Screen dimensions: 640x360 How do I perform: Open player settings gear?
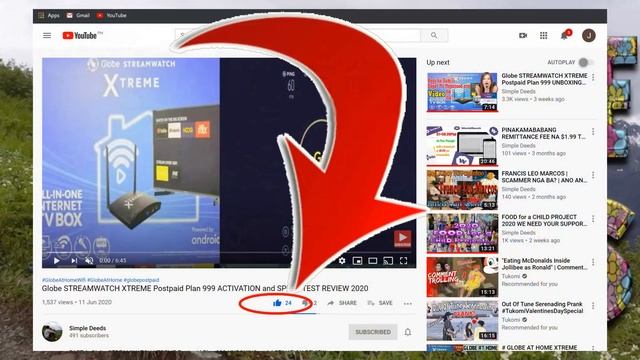point(342,260)
